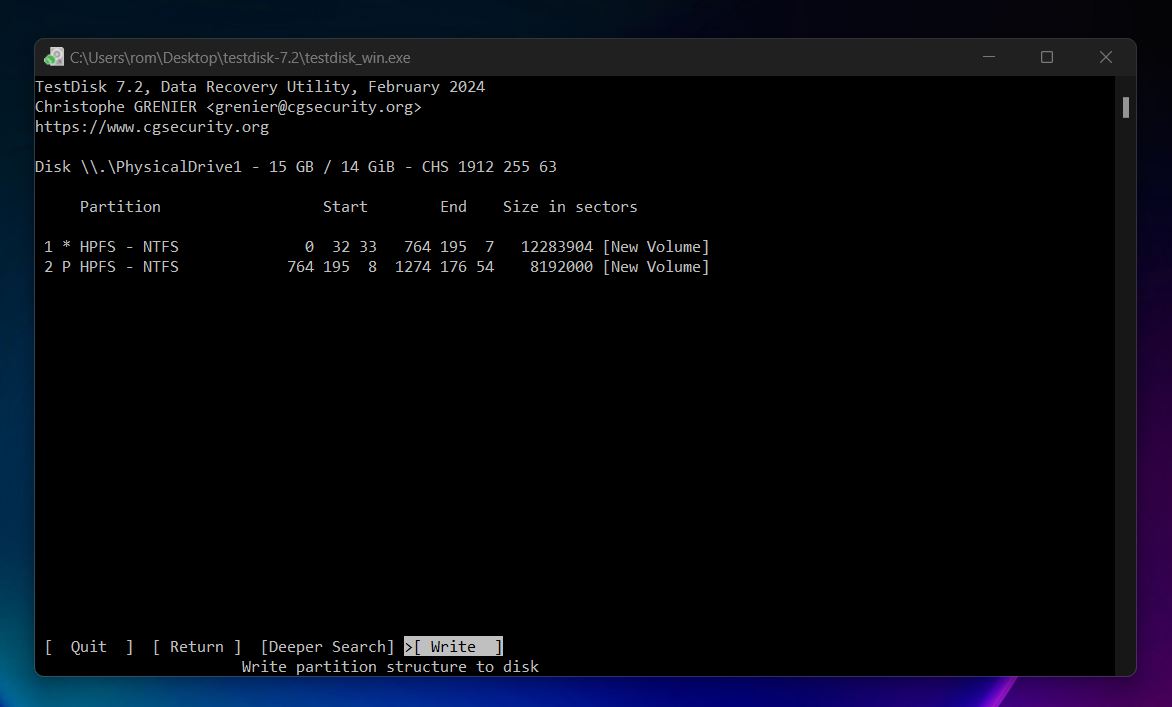Select the Quit menu option
Image resolution: width=1172 pixels, height=707 pixels.
(x=89, y=646)
